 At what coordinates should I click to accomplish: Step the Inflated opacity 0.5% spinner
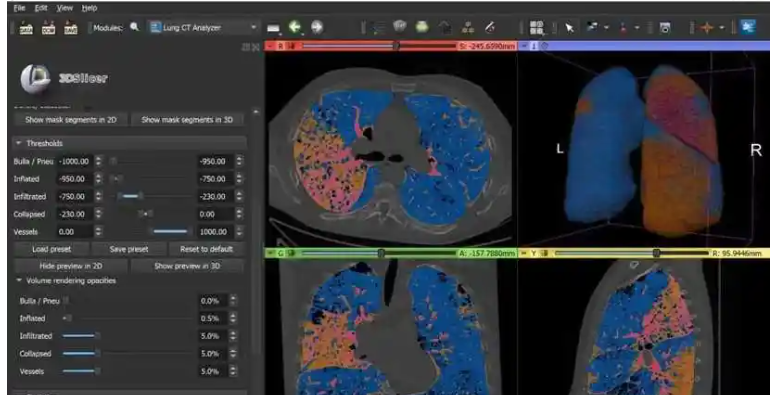(233, 319)
